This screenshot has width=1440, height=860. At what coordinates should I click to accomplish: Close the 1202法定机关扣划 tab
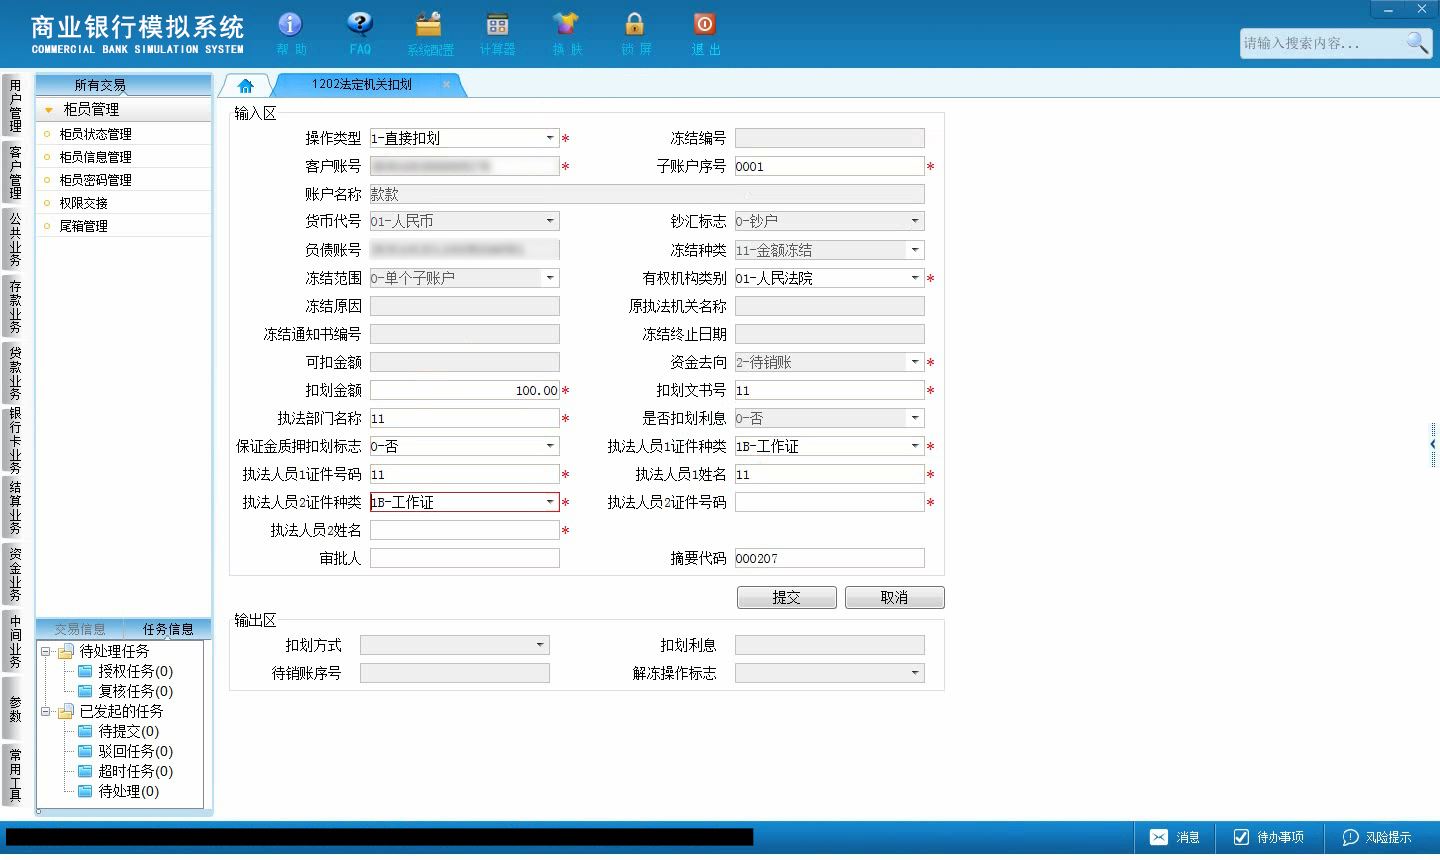coord(446,85)
